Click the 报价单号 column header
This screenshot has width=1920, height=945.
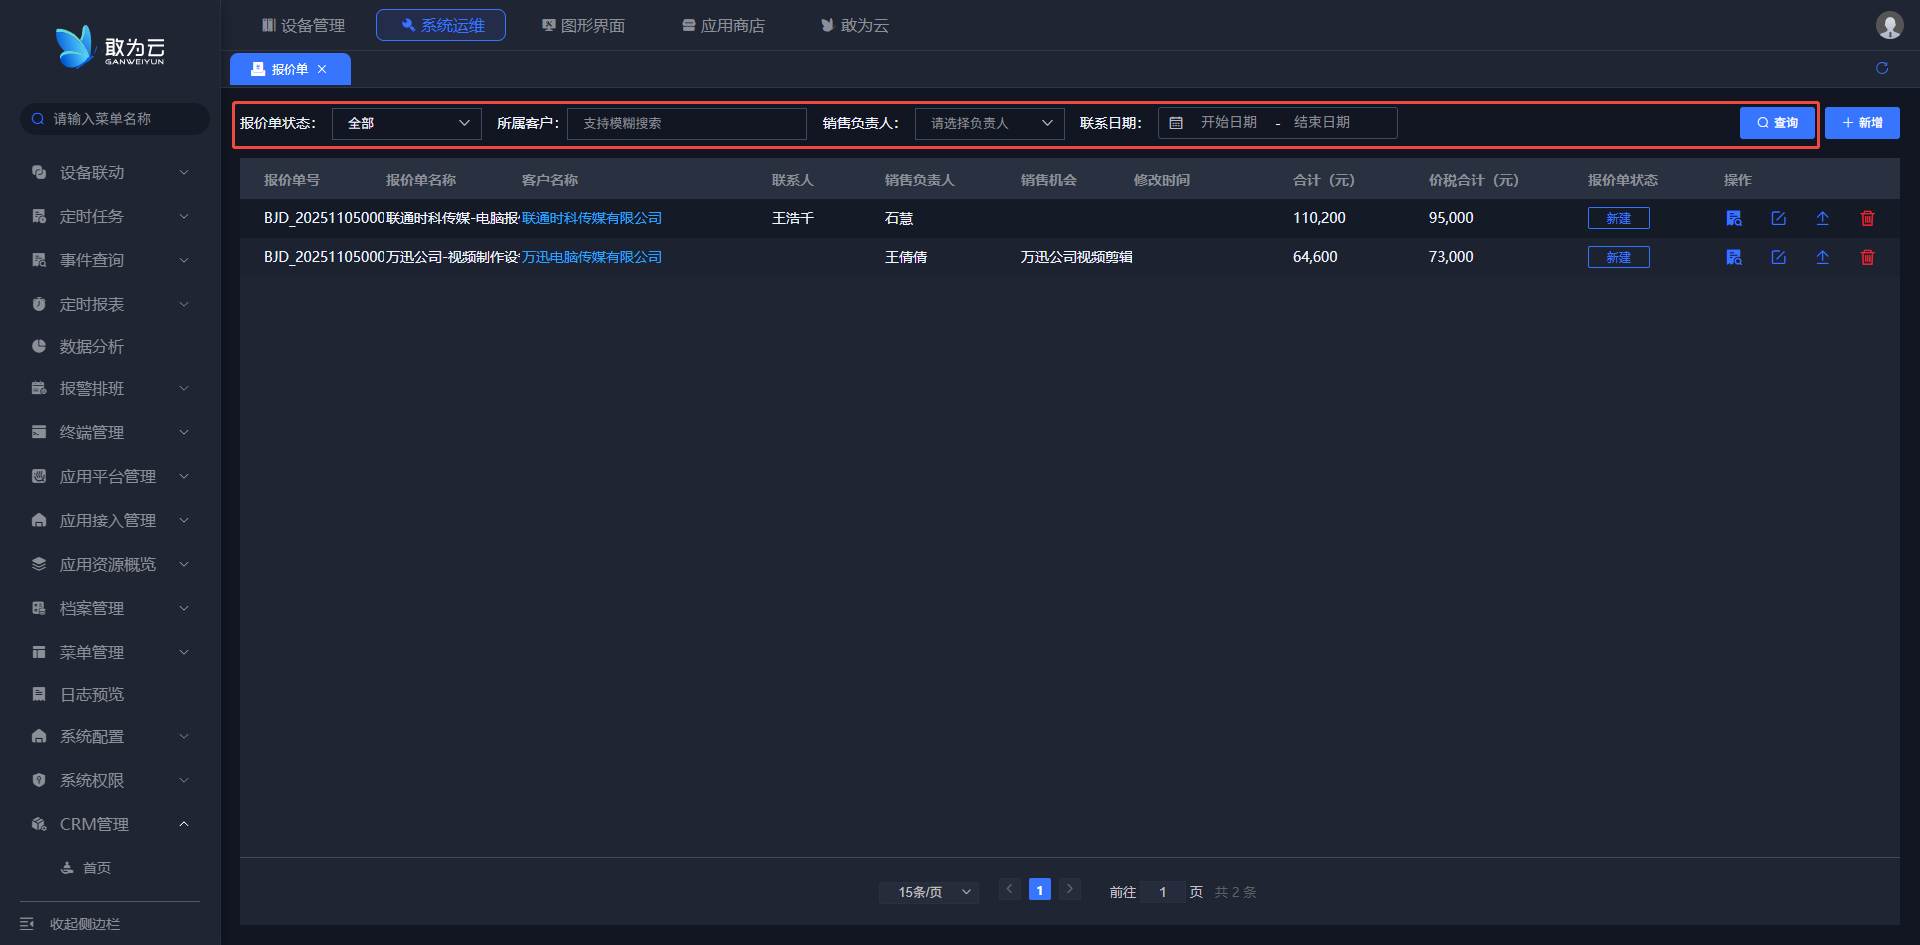(x=292, y=180)
